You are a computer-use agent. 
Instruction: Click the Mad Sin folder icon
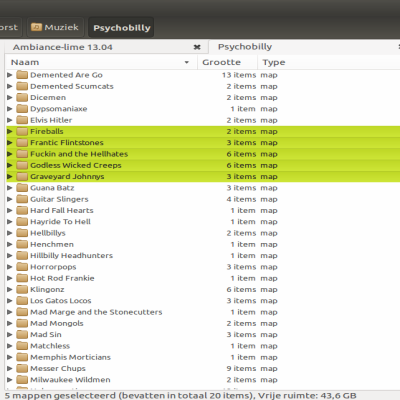pos(22,334)
